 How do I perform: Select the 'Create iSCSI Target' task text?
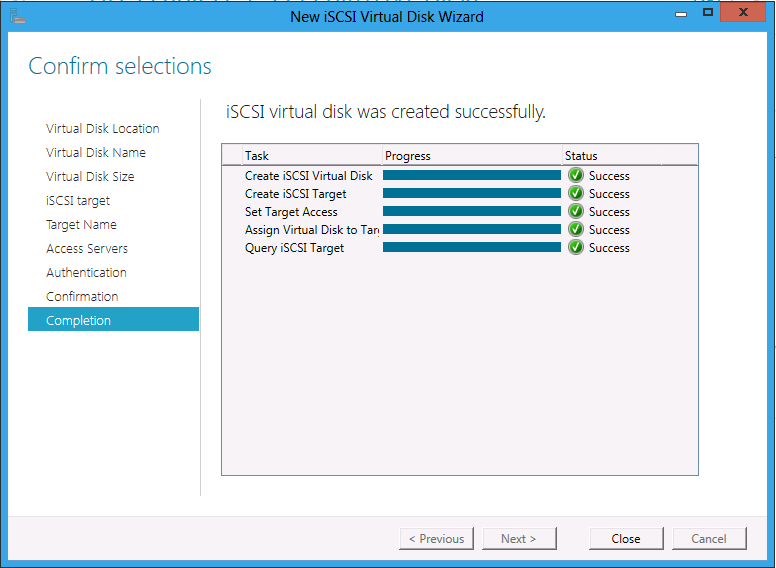(x=295, y=194)
